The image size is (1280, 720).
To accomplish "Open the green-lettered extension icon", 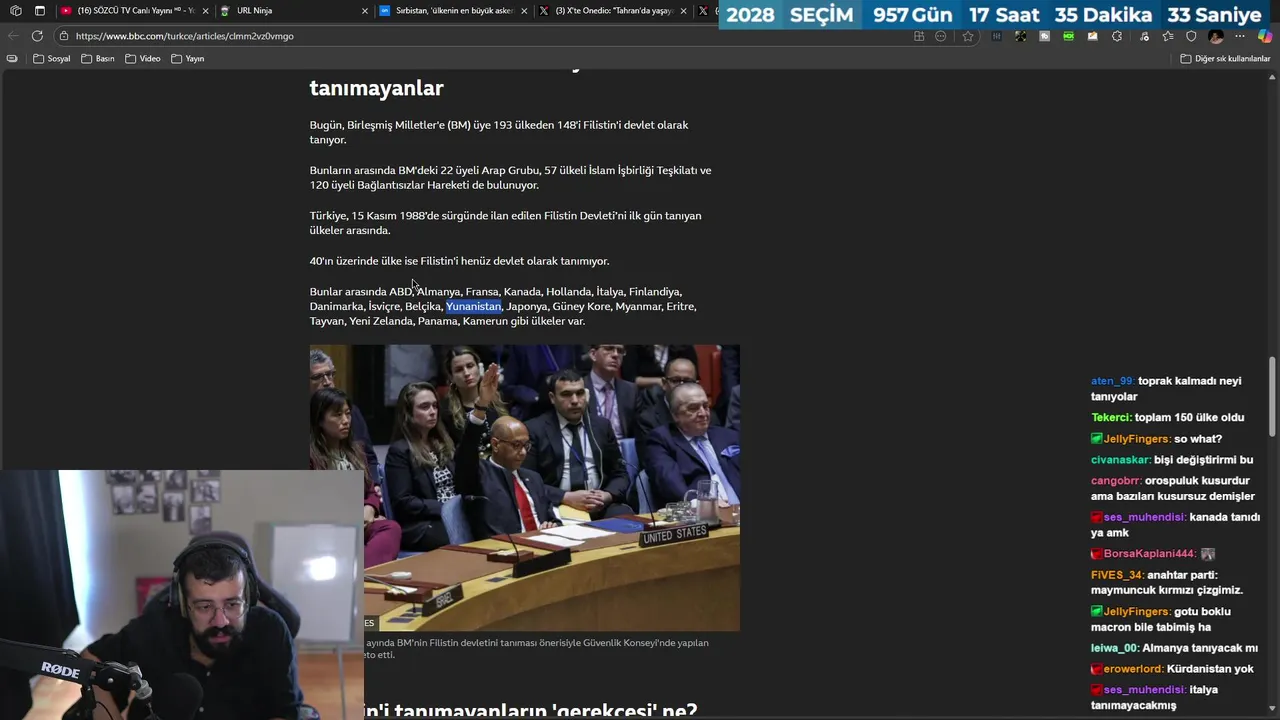I will tap(1069, 36).
